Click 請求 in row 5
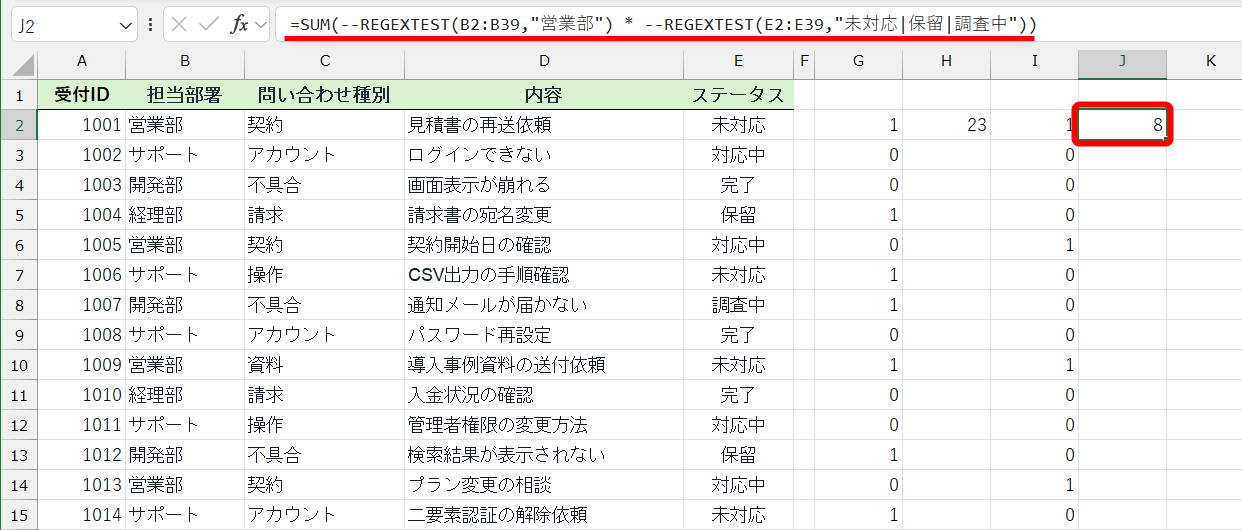 pyautogui.click(x=324, y=215)
